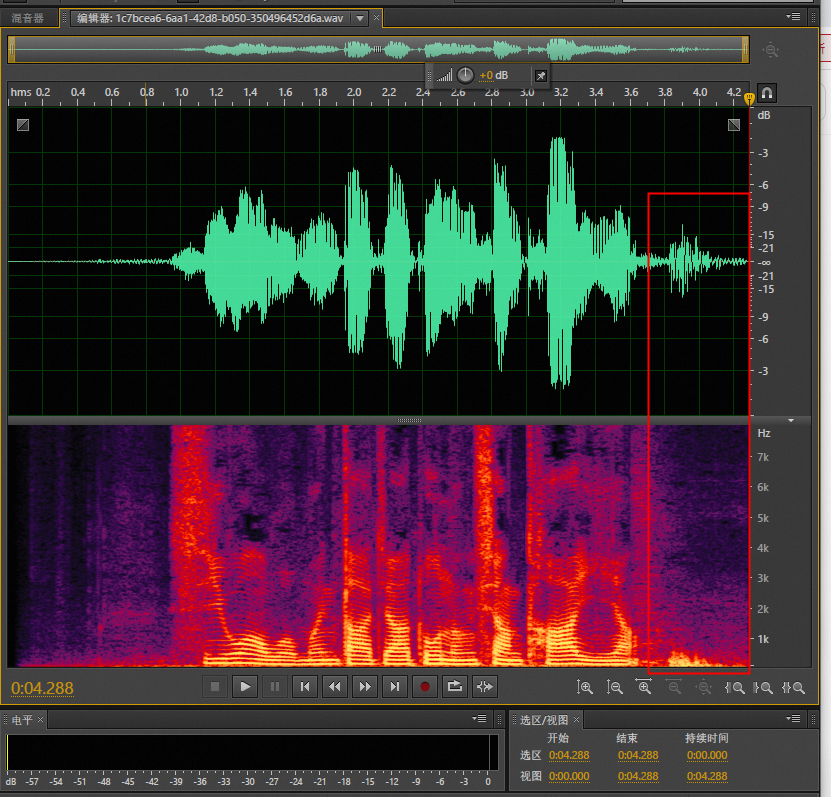
Task: Switch to the 混音器 tab
Action: point(28,18)
